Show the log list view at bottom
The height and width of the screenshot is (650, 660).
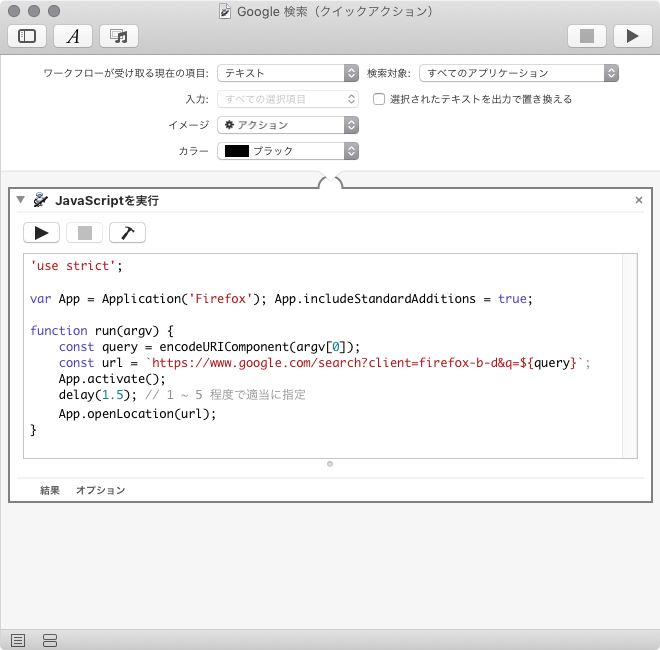click(18, 640)
